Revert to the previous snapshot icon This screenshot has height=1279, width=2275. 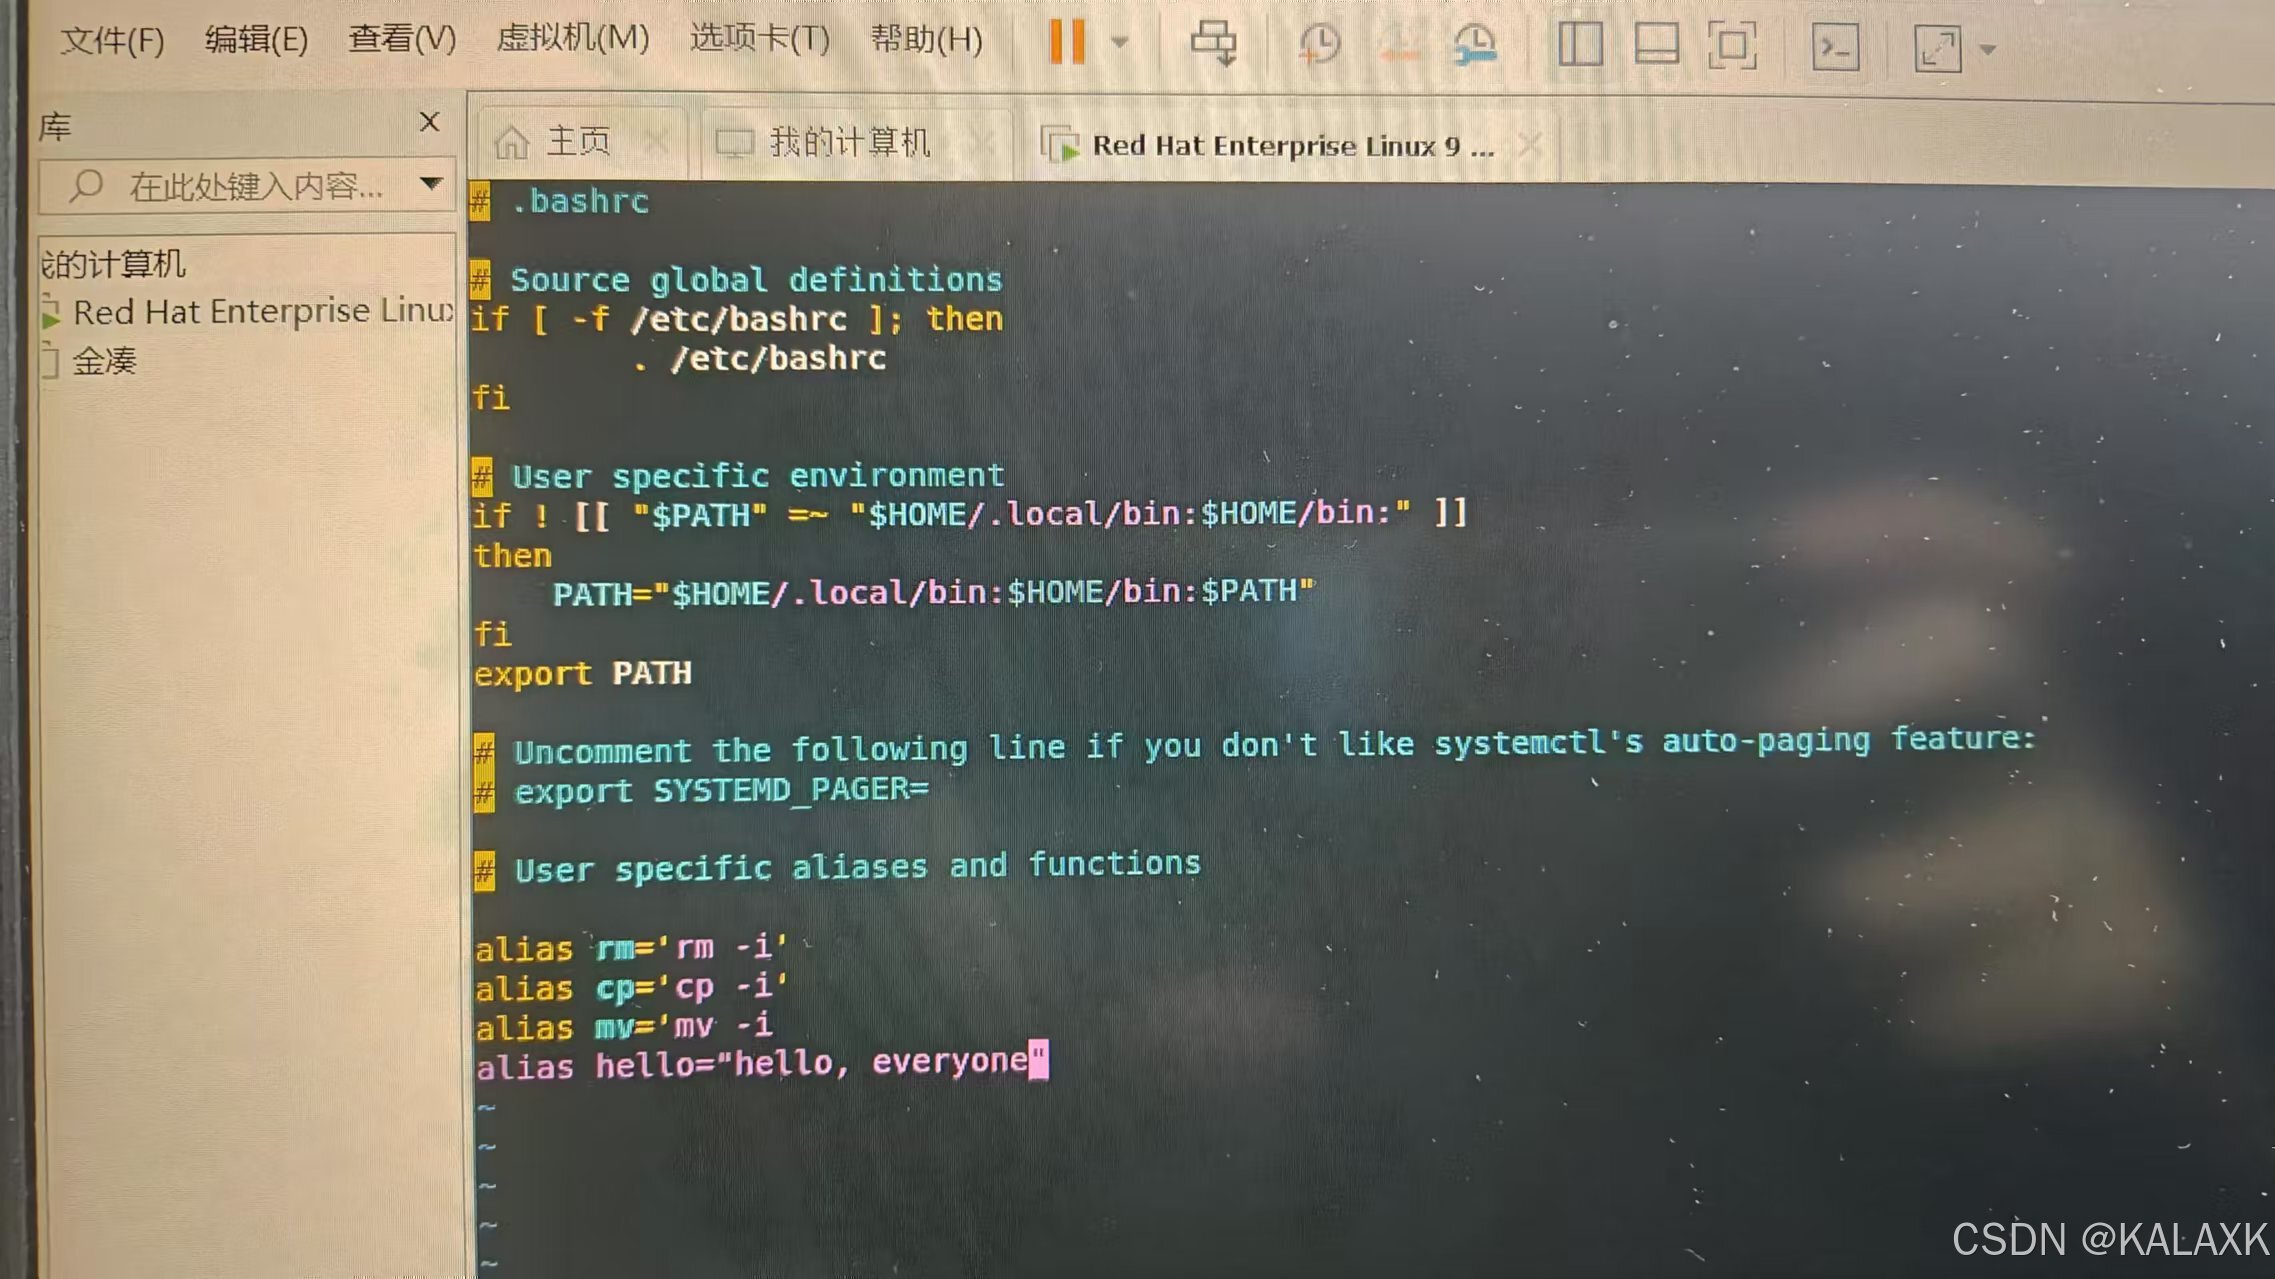tap(1399, 45)
